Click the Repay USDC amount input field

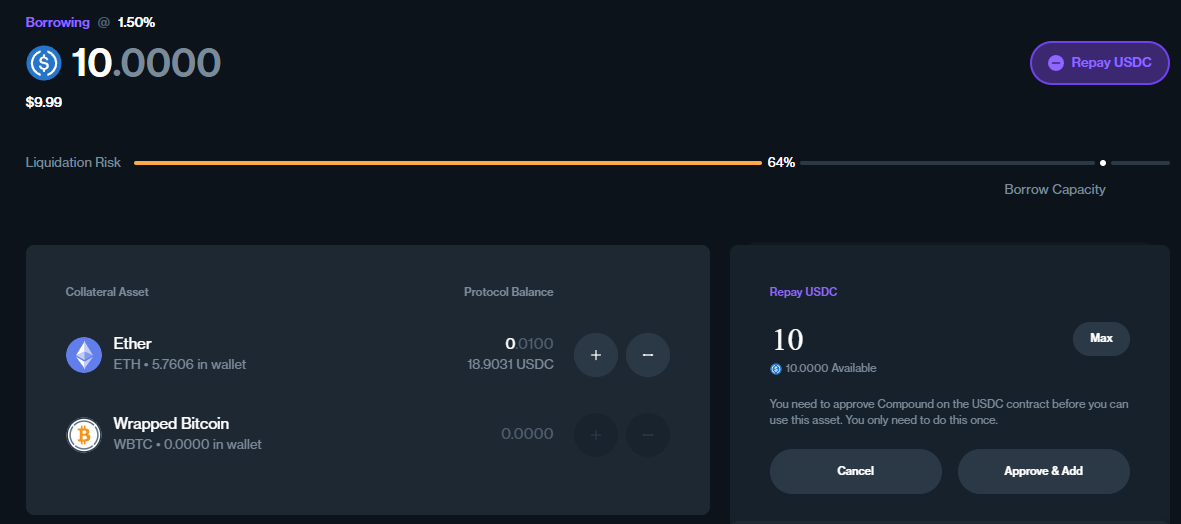click(900, 339)
